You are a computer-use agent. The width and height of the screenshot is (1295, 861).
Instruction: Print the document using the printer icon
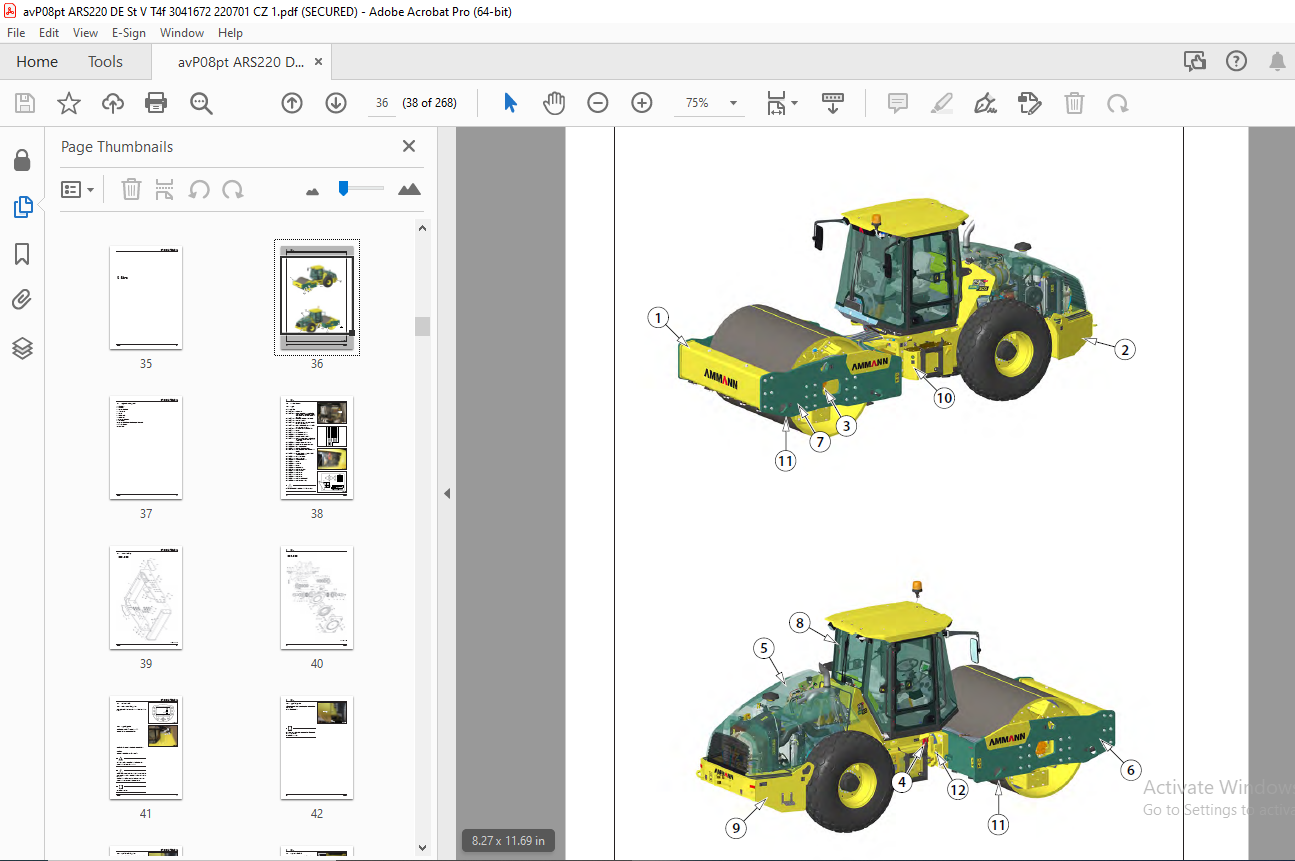(x=156, y=103)
